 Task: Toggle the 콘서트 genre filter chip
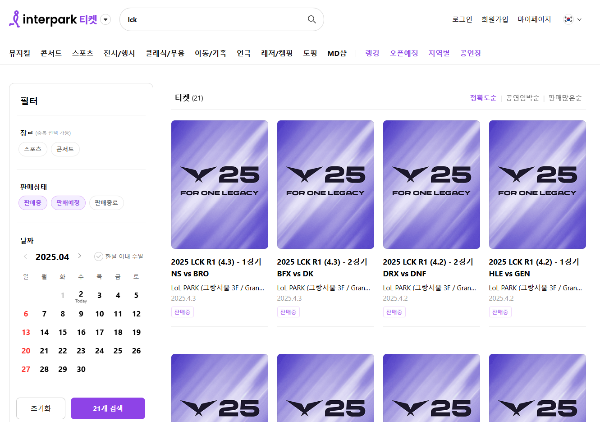click(x=65, y=149)
